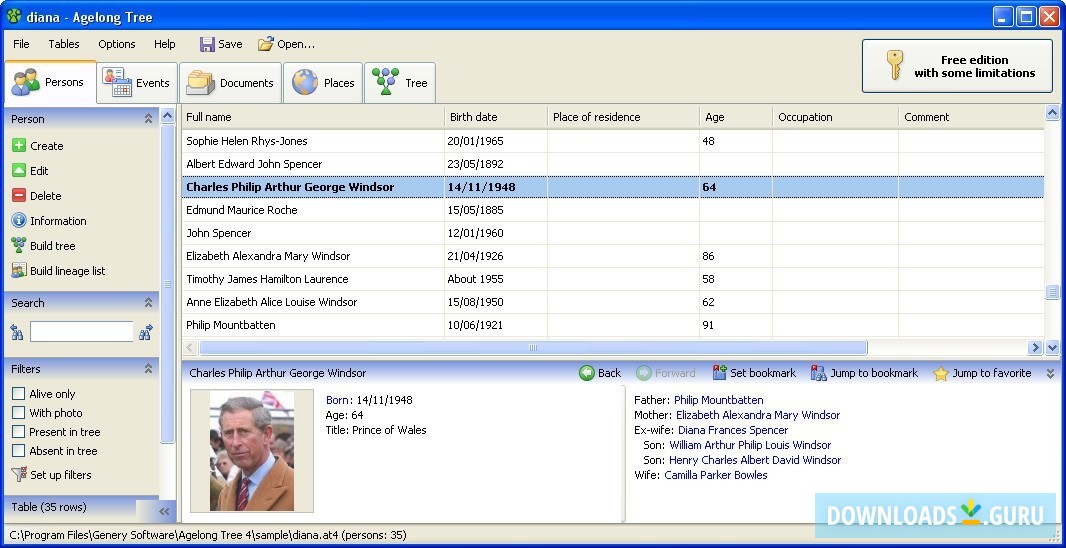Enable the Alive only filter
Image resolution: width=1066 pixels, height=548 pixels.
pos(18,394)
